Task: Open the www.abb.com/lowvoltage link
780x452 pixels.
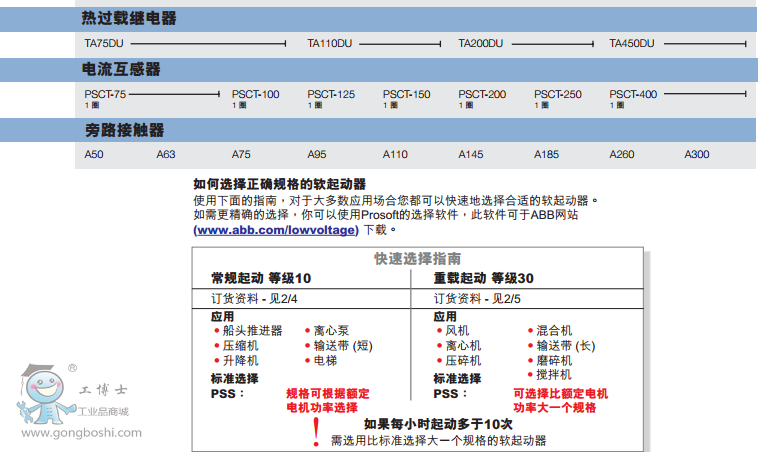Action: 275,230
